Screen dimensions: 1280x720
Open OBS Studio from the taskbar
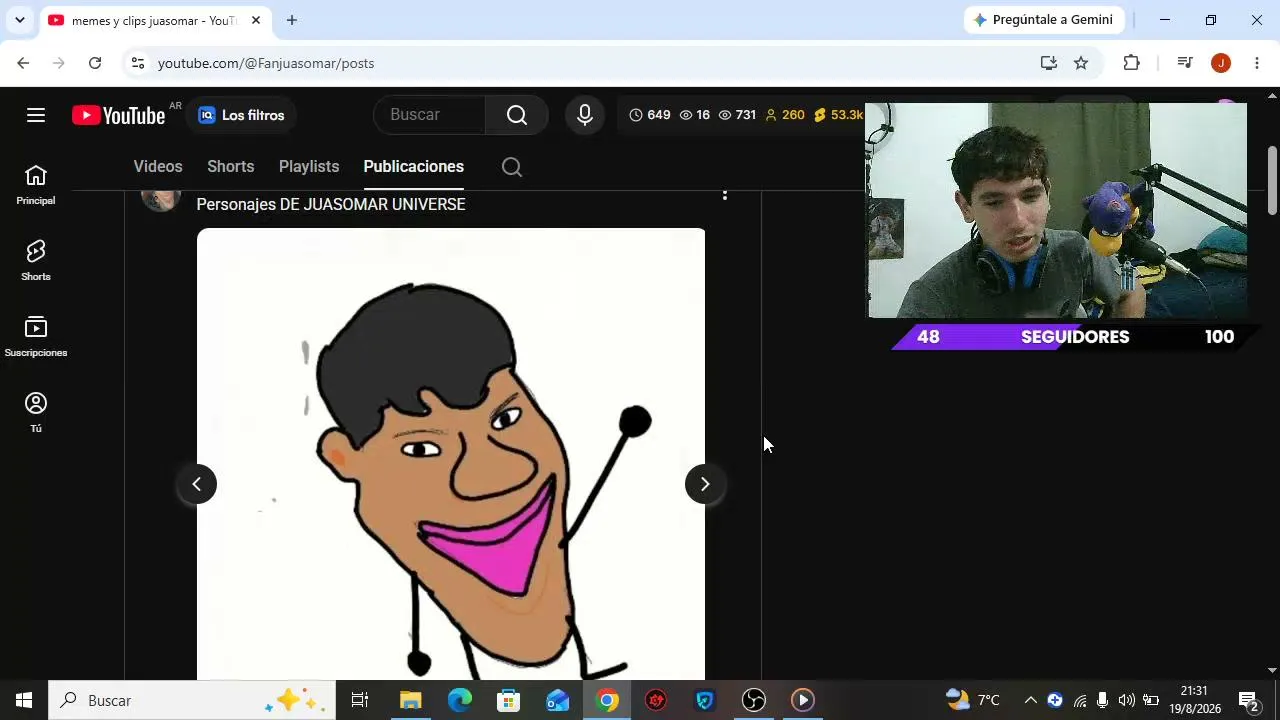pyautogui.click(x=754, y=700)
